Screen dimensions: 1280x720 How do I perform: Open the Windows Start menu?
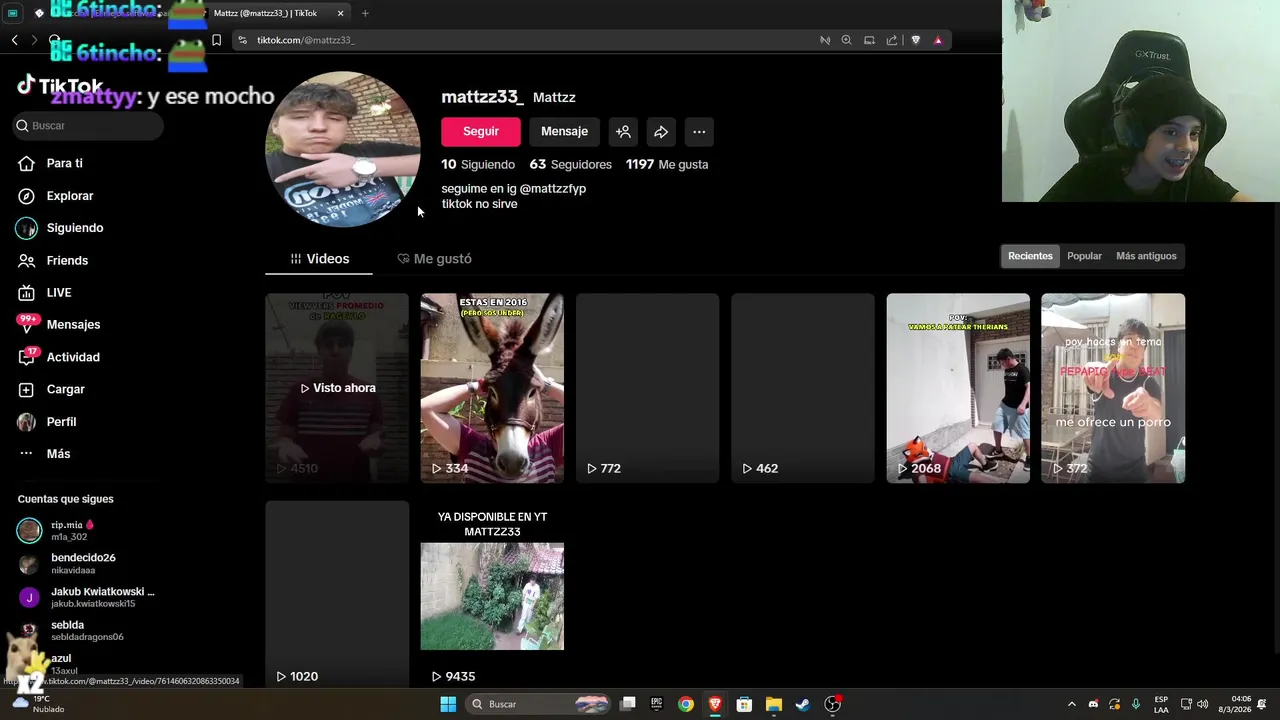tap(448, 704)
